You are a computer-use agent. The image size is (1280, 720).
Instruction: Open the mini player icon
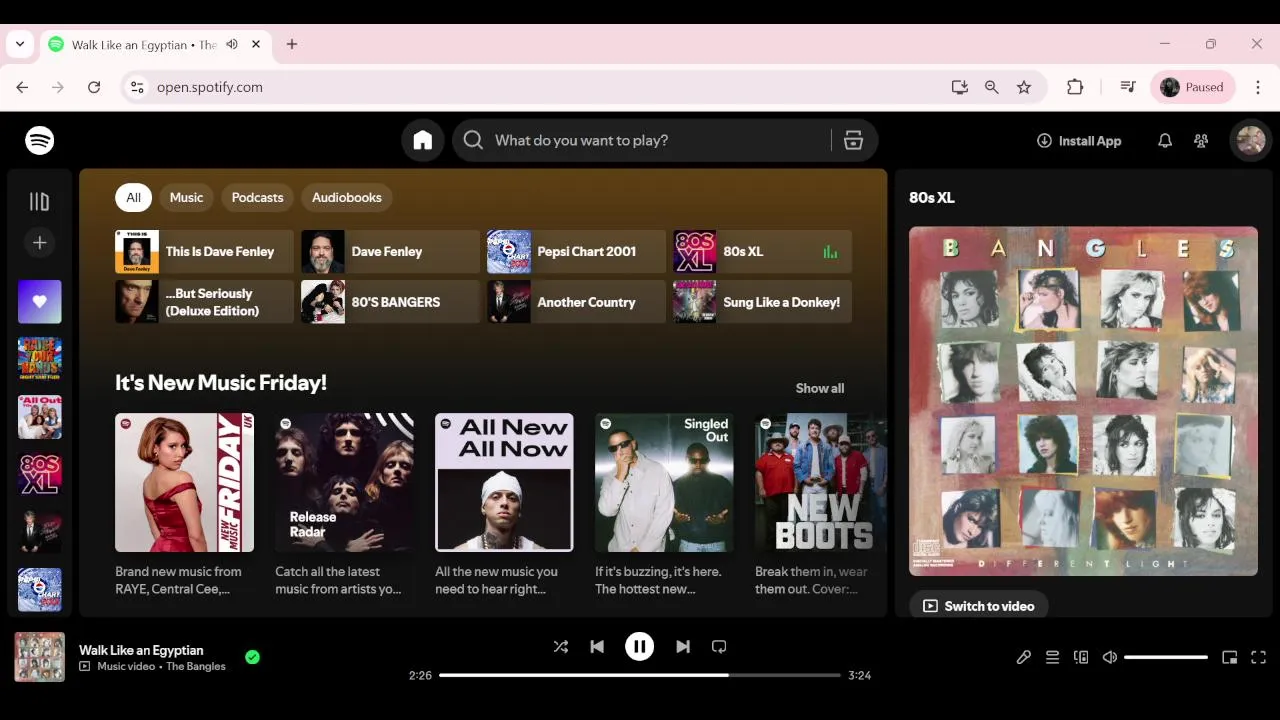(1230, 657)
